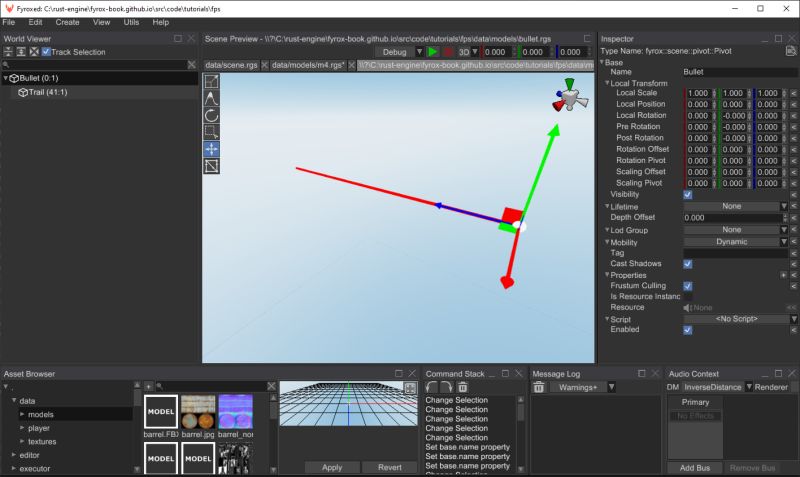This screenshot has width=800, height=477.
Task: Open the Utils menu
Action: [131, 22]
